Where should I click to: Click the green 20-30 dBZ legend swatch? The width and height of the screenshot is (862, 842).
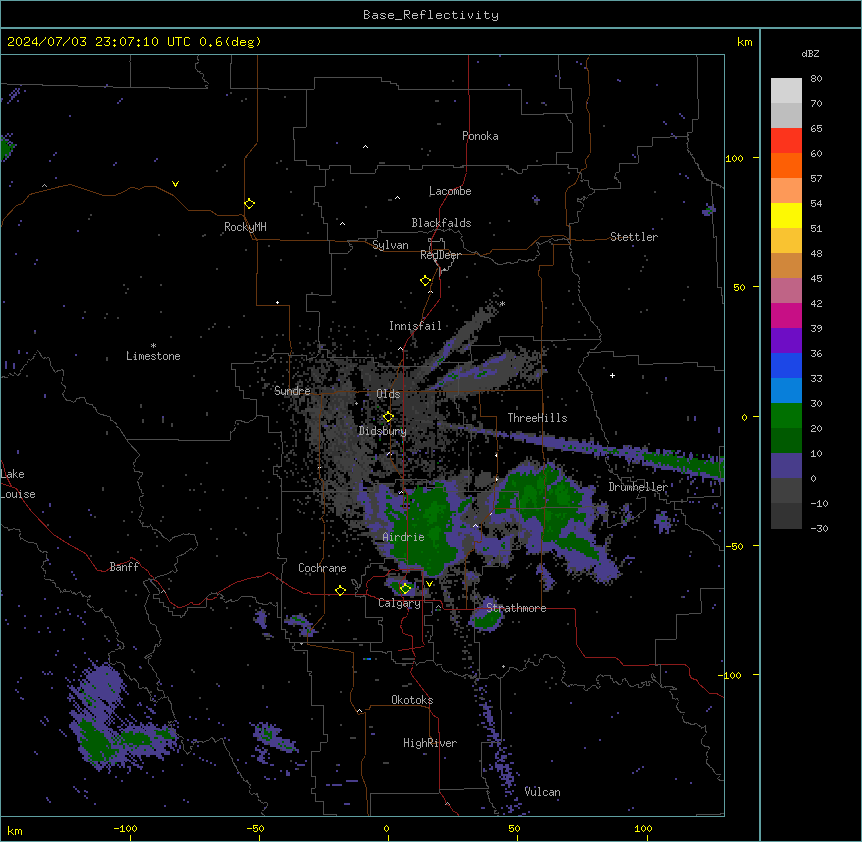click(786, 416)
